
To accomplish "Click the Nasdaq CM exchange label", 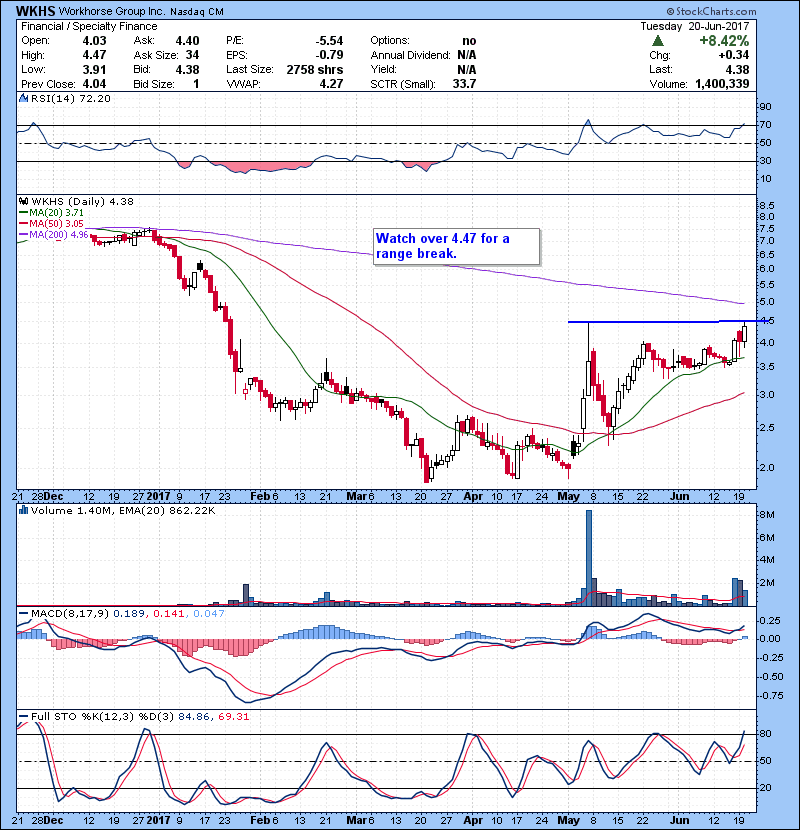I will point(197,12).
